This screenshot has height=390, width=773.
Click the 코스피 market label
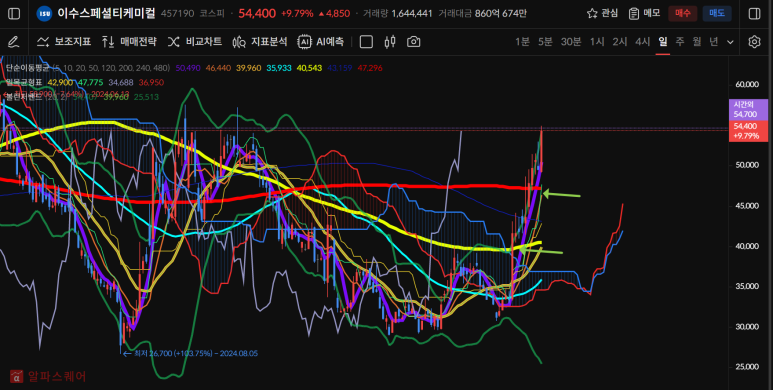tap(212, 14)
